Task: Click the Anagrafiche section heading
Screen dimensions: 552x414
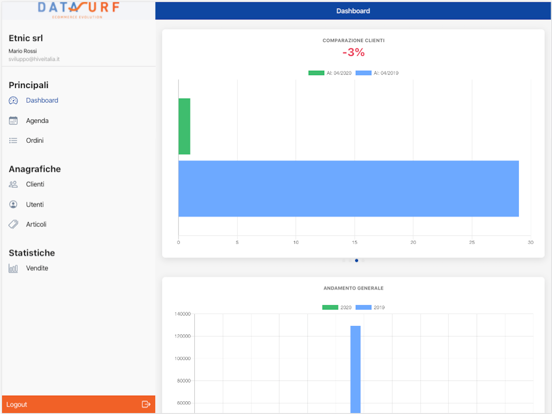Action: pyautogui.click(x=34, y=169)
